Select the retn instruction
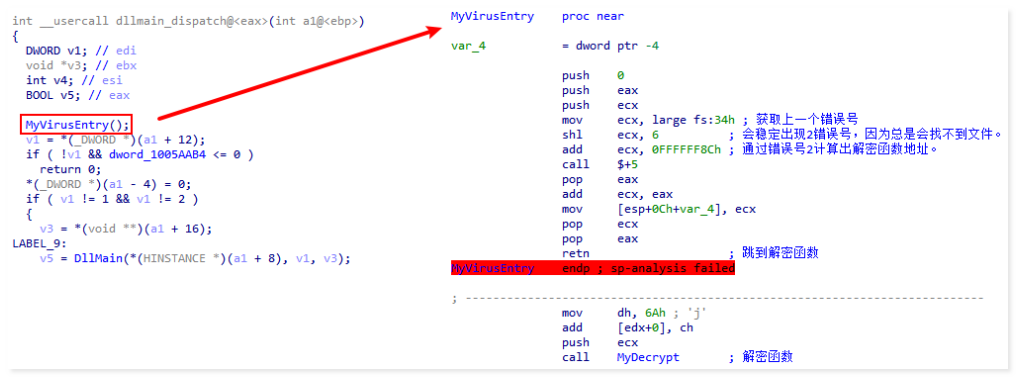 click(575, 253)
